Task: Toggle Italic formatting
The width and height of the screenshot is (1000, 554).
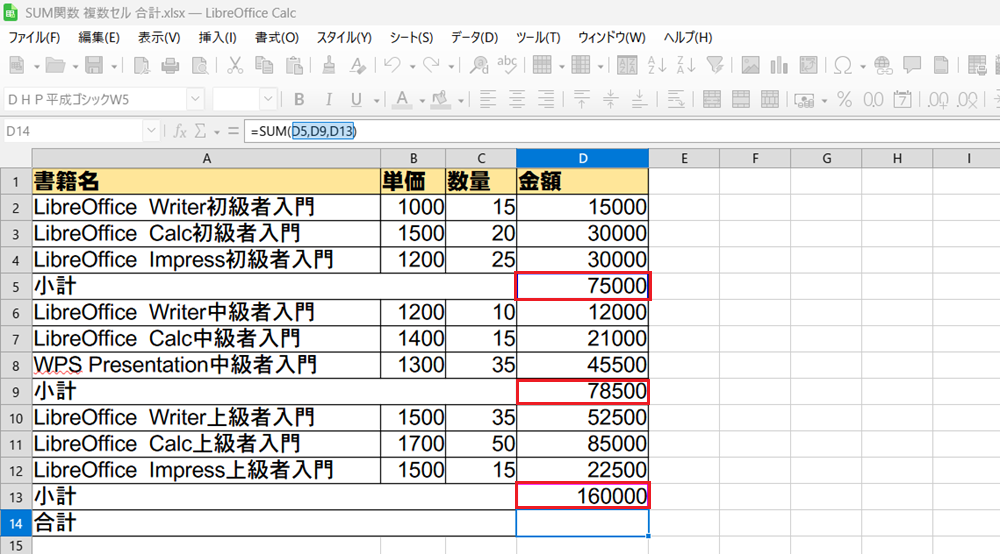Action: click(x=328, y=99)
